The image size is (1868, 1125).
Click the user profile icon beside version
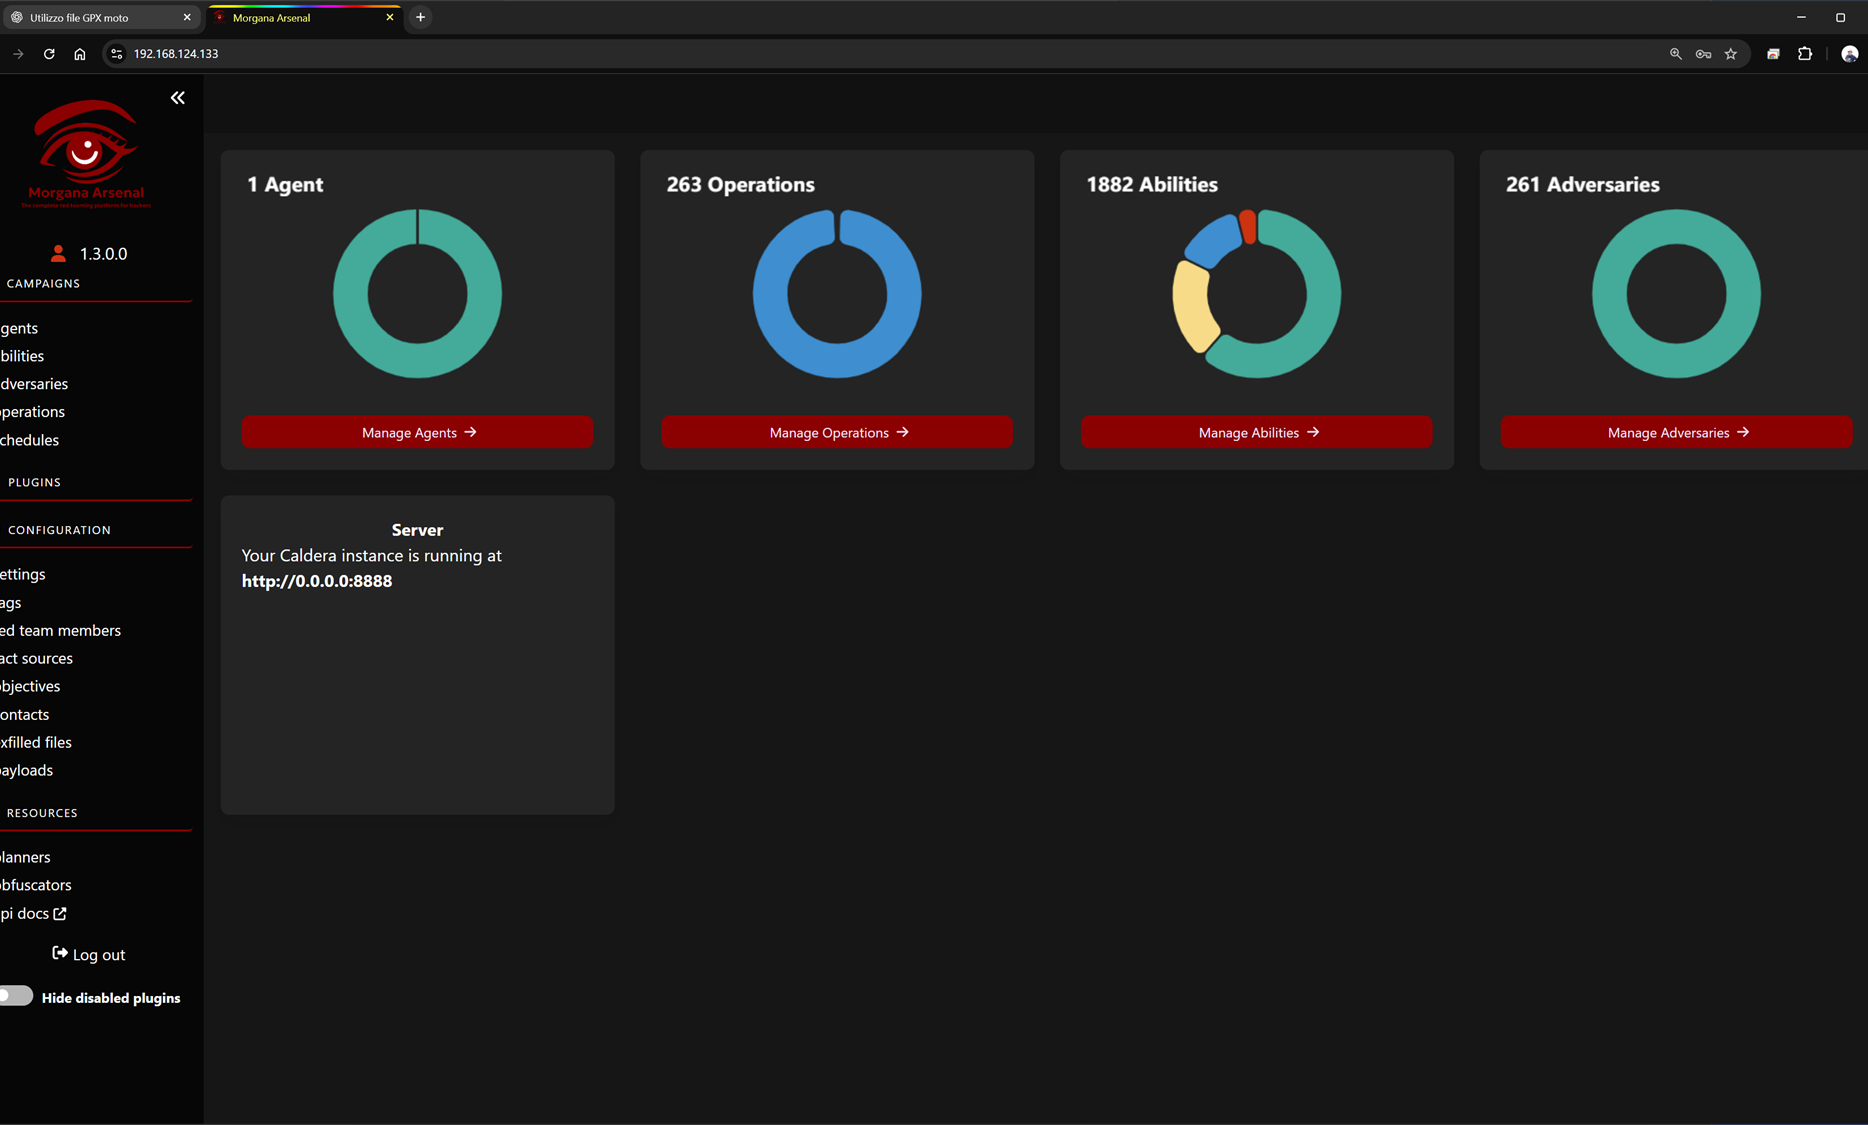tap(58, 254)
